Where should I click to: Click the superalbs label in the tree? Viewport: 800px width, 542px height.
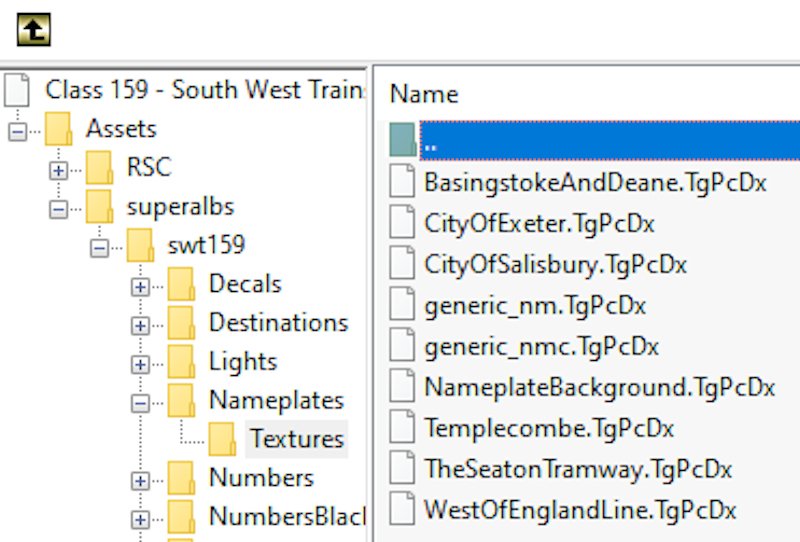click(181, 207)
